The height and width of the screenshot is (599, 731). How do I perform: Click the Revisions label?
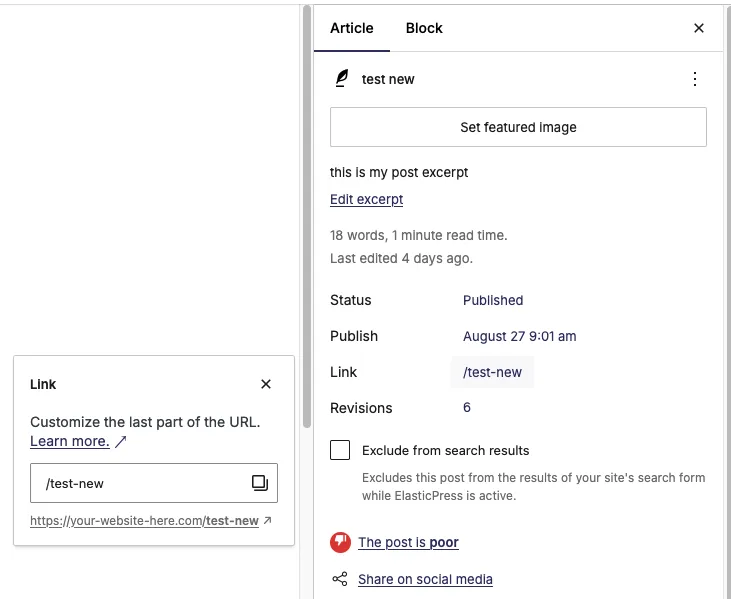pos(361,408)
